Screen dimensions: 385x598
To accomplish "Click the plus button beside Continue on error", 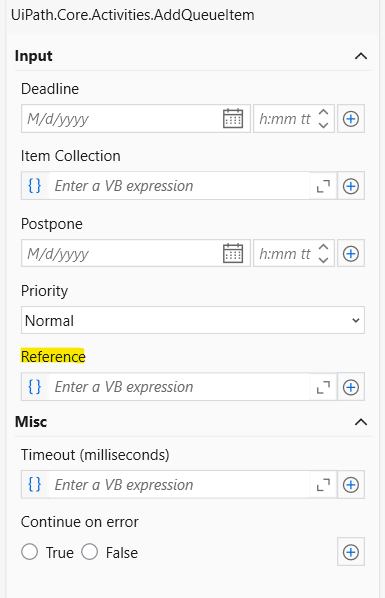I will [x=351, y=552].
